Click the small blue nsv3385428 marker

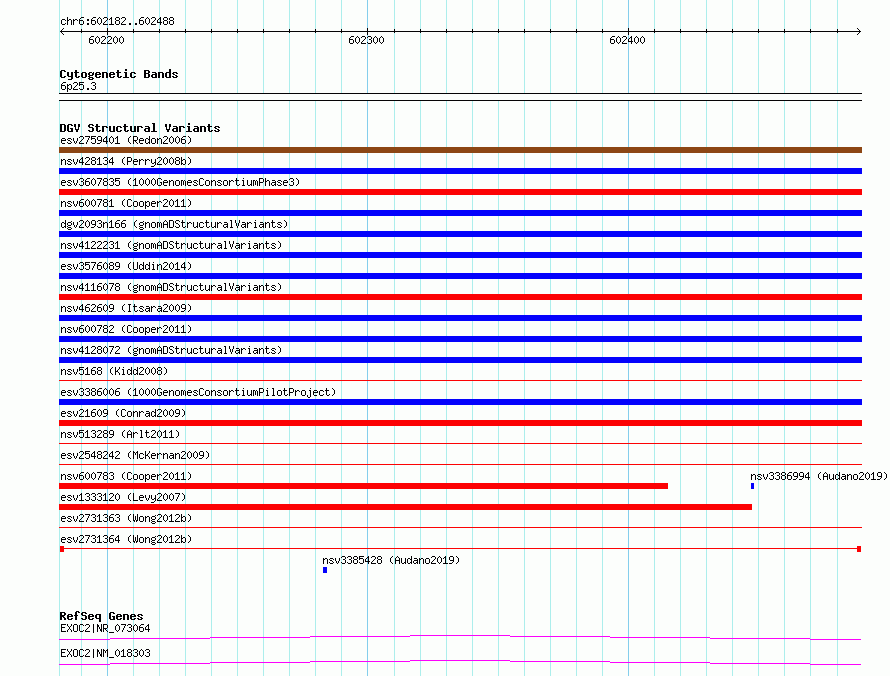point(325,570)
